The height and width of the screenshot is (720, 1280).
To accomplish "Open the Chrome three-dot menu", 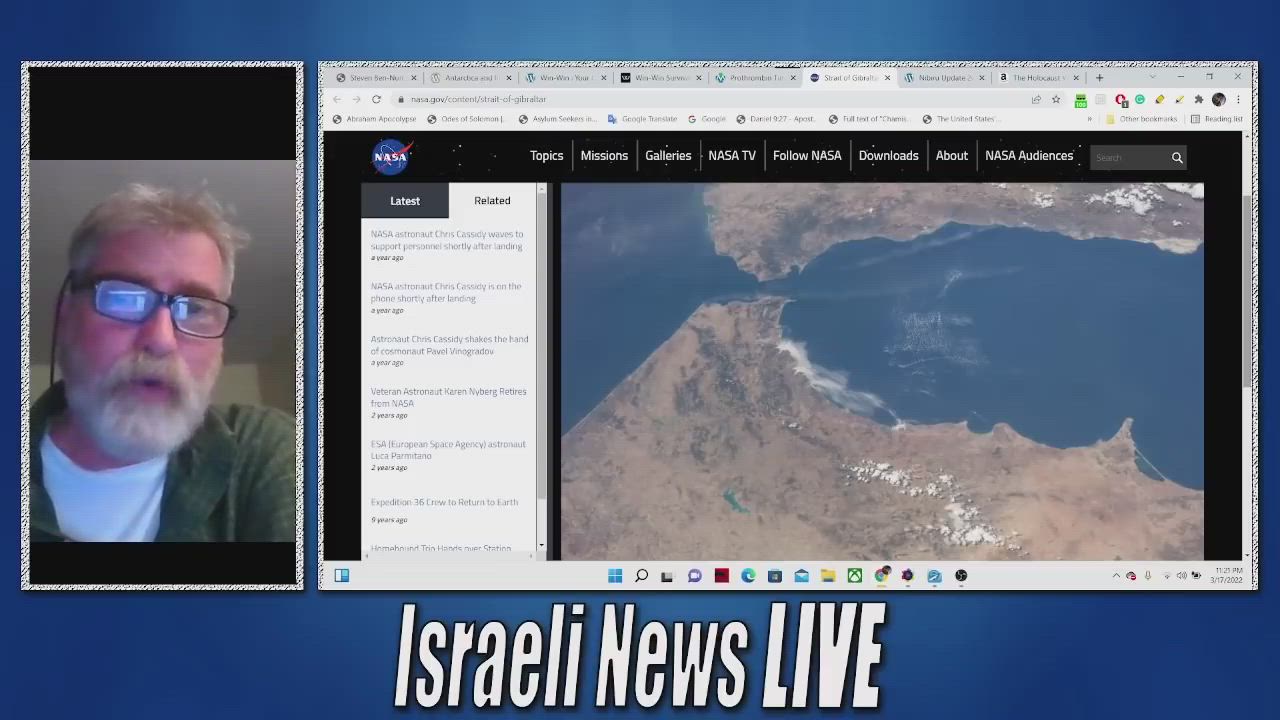I will 1238,99.
